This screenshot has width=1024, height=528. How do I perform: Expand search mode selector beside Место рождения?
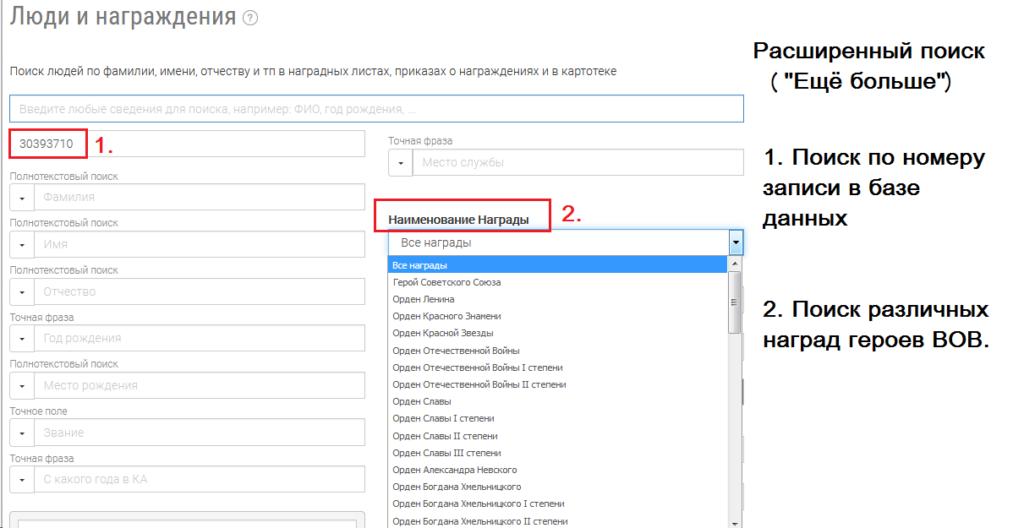coord(21,386)
